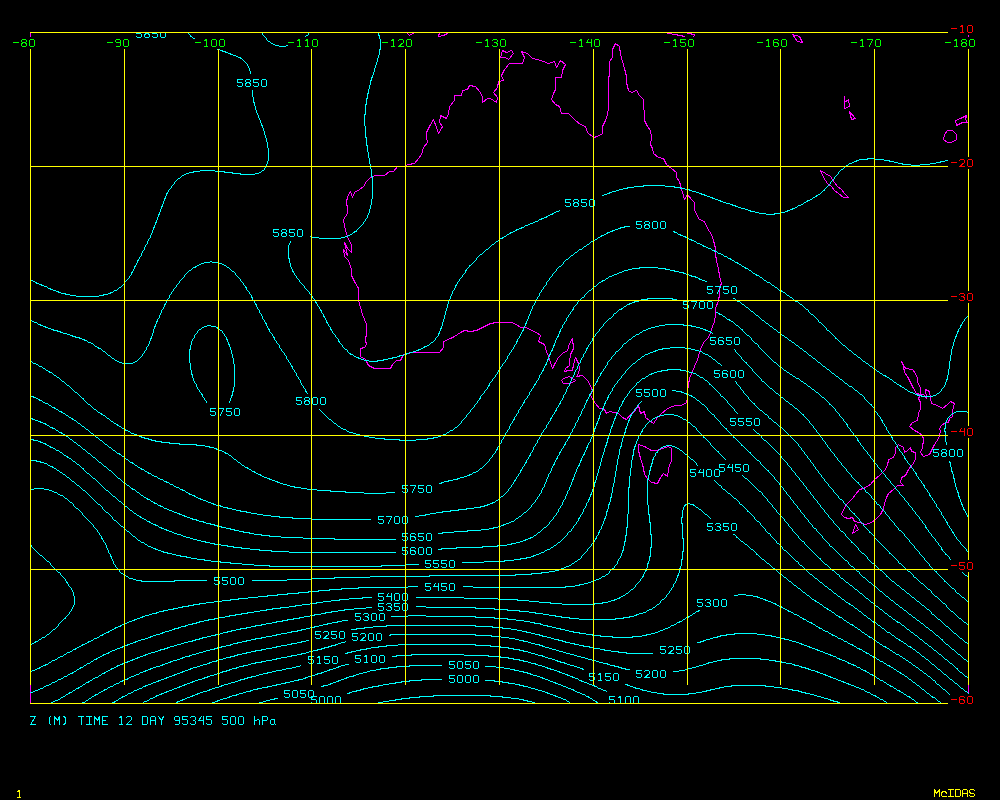Select the 5350 contour label southeast of Tasmania
This screenshot has width=1000, height=800.
click(x=722, y=527)
